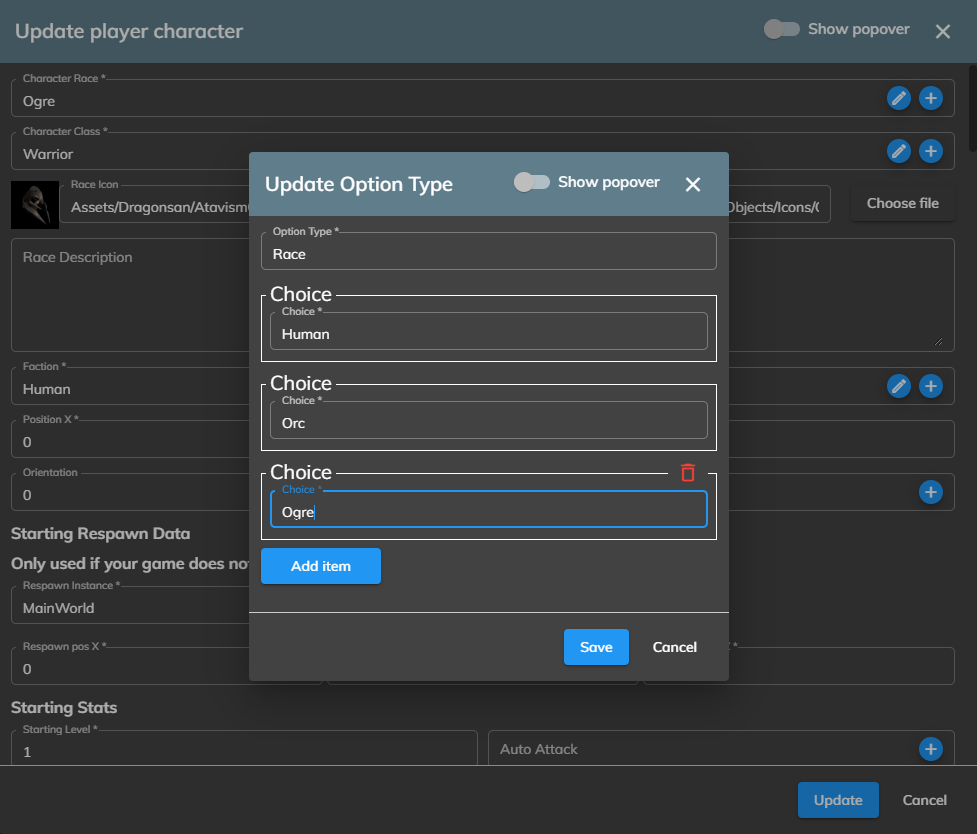Image resolution: width=977 pixels, height=834 pixels.
Task: Click Save in the Option Type dialog
Action: click(x=596, y=647)
